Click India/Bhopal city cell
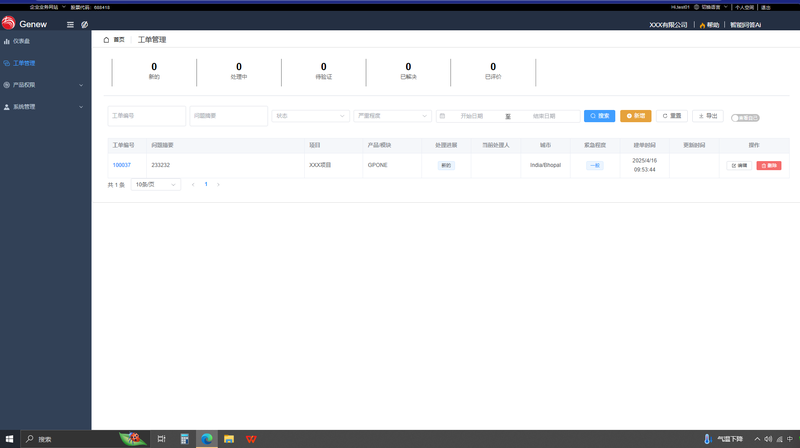Image resolution: width=800 pixels, height=448 pixels. pos(545,165)
